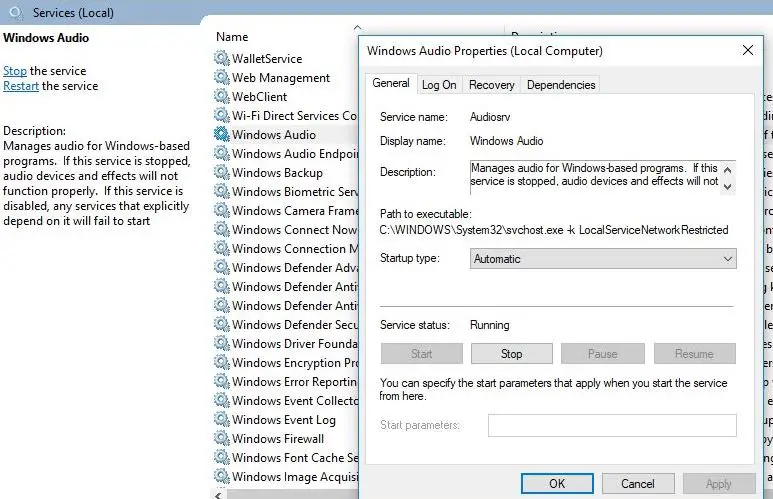Close the Windows Audio Properties dialog
The height and width of the screenshot is (499, 773).
[x=747, y=50]
